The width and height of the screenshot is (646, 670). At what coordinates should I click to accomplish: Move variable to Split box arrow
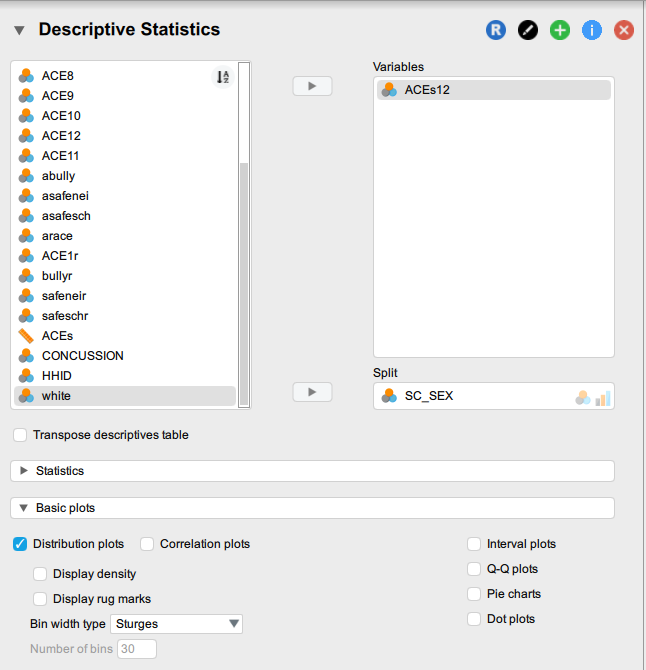pos(312,392)
